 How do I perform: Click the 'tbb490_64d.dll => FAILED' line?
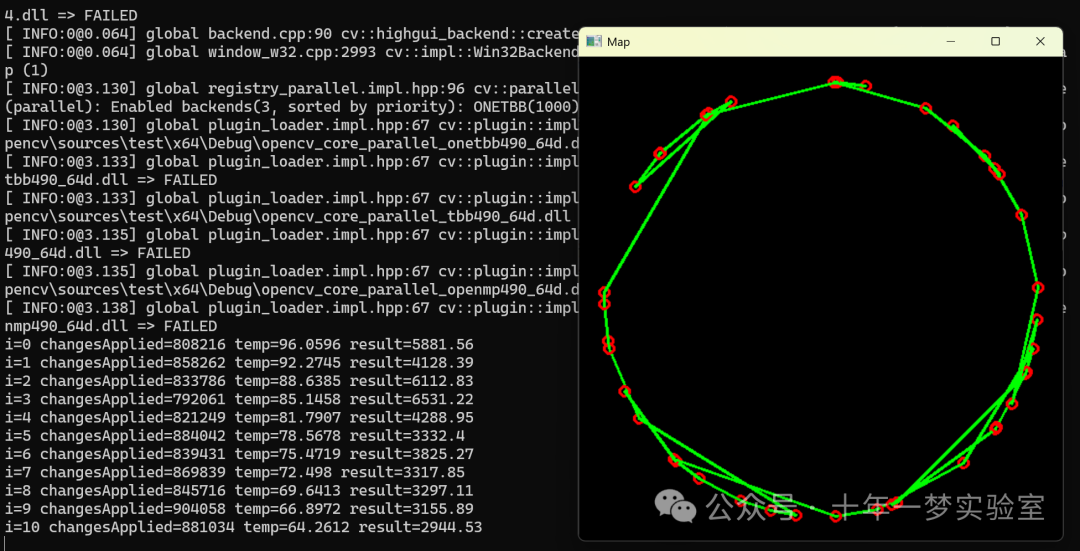111,180
